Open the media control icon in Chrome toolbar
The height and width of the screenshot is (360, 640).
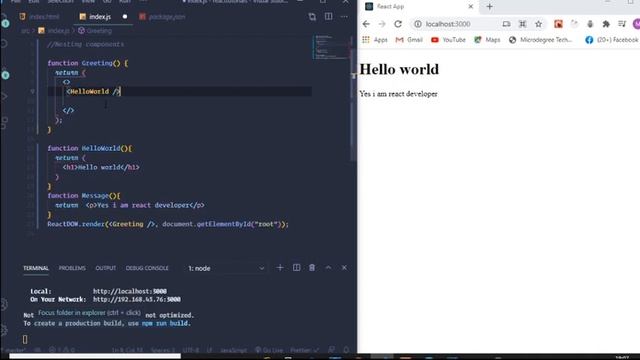click(622, 24)
